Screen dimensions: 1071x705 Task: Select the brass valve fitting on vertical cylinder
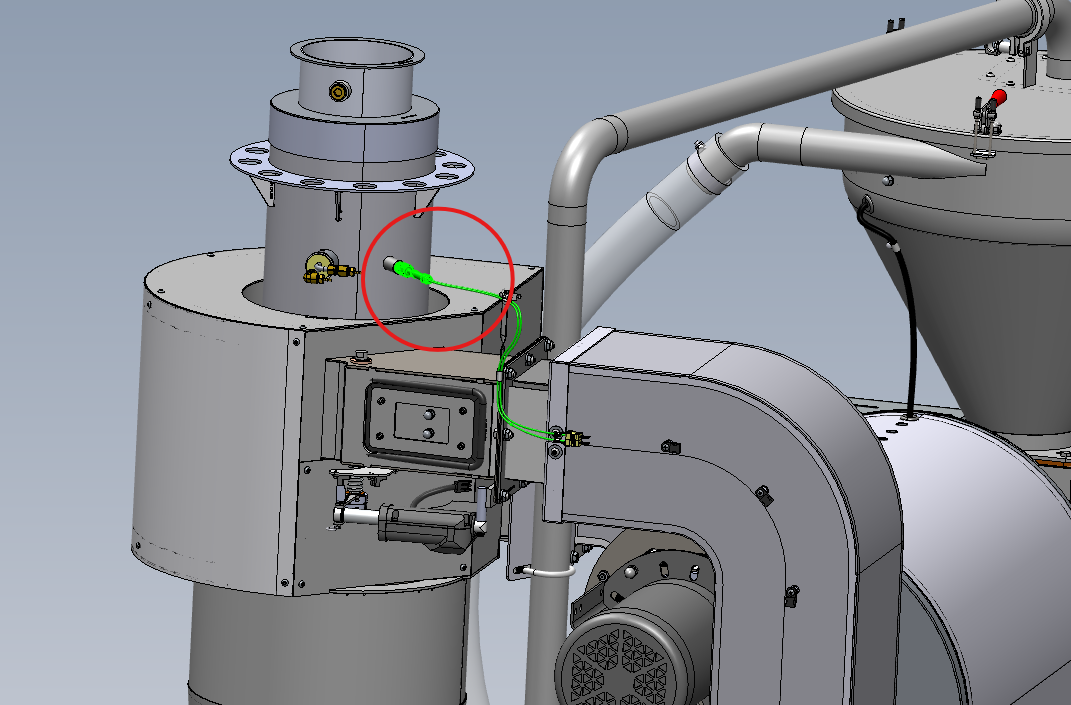323,268
